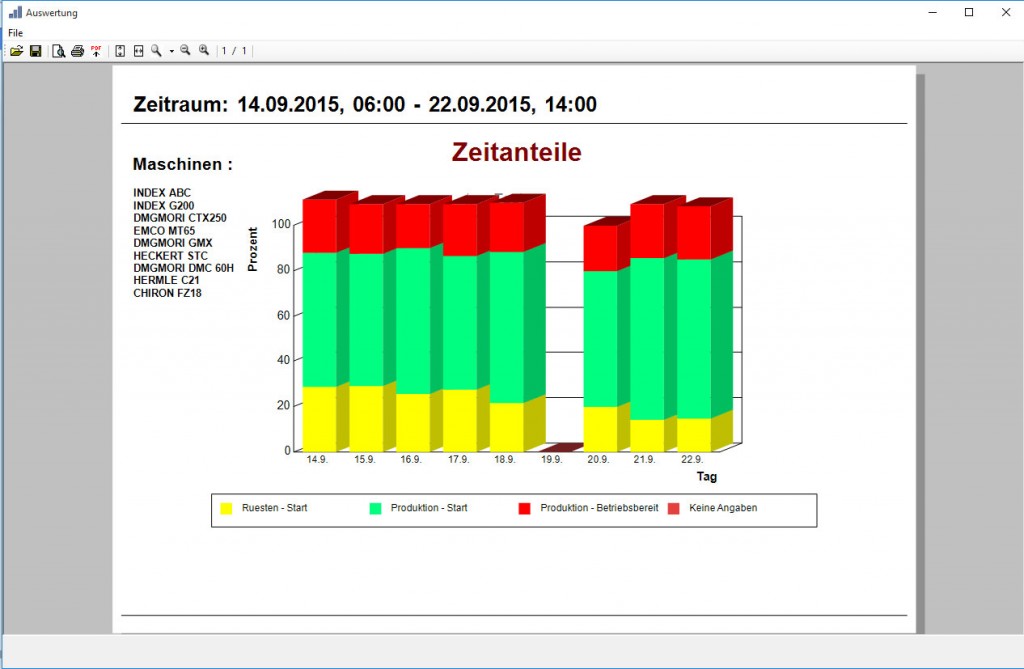Open print preview with the magnifier page icon
This screenshot has width=1024, height=669.
pos(58,51)
